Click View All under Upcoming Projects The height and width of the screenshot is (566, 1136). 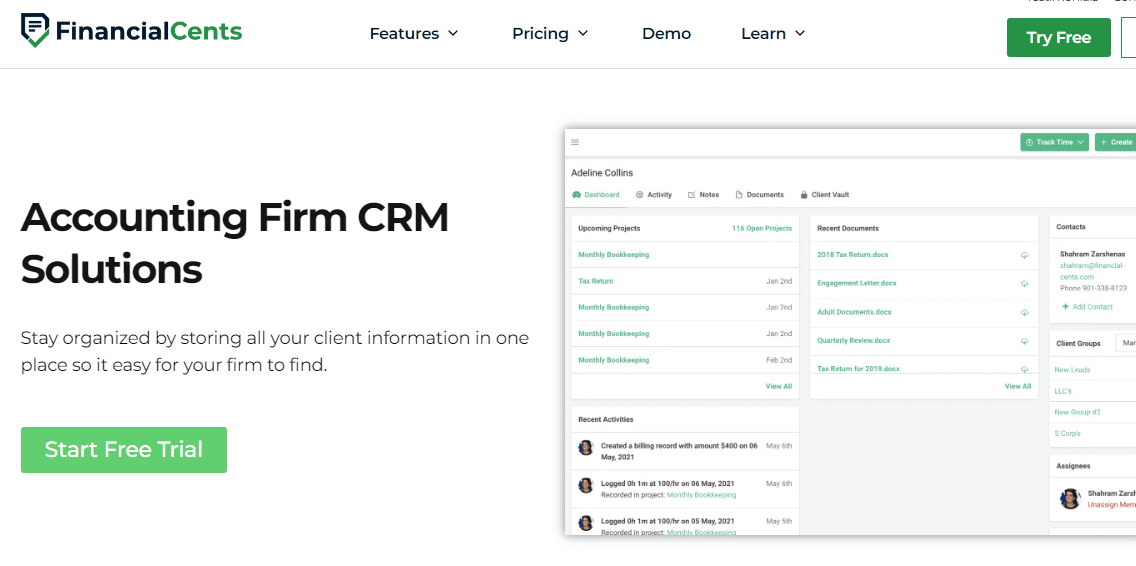tap(779, 386)
